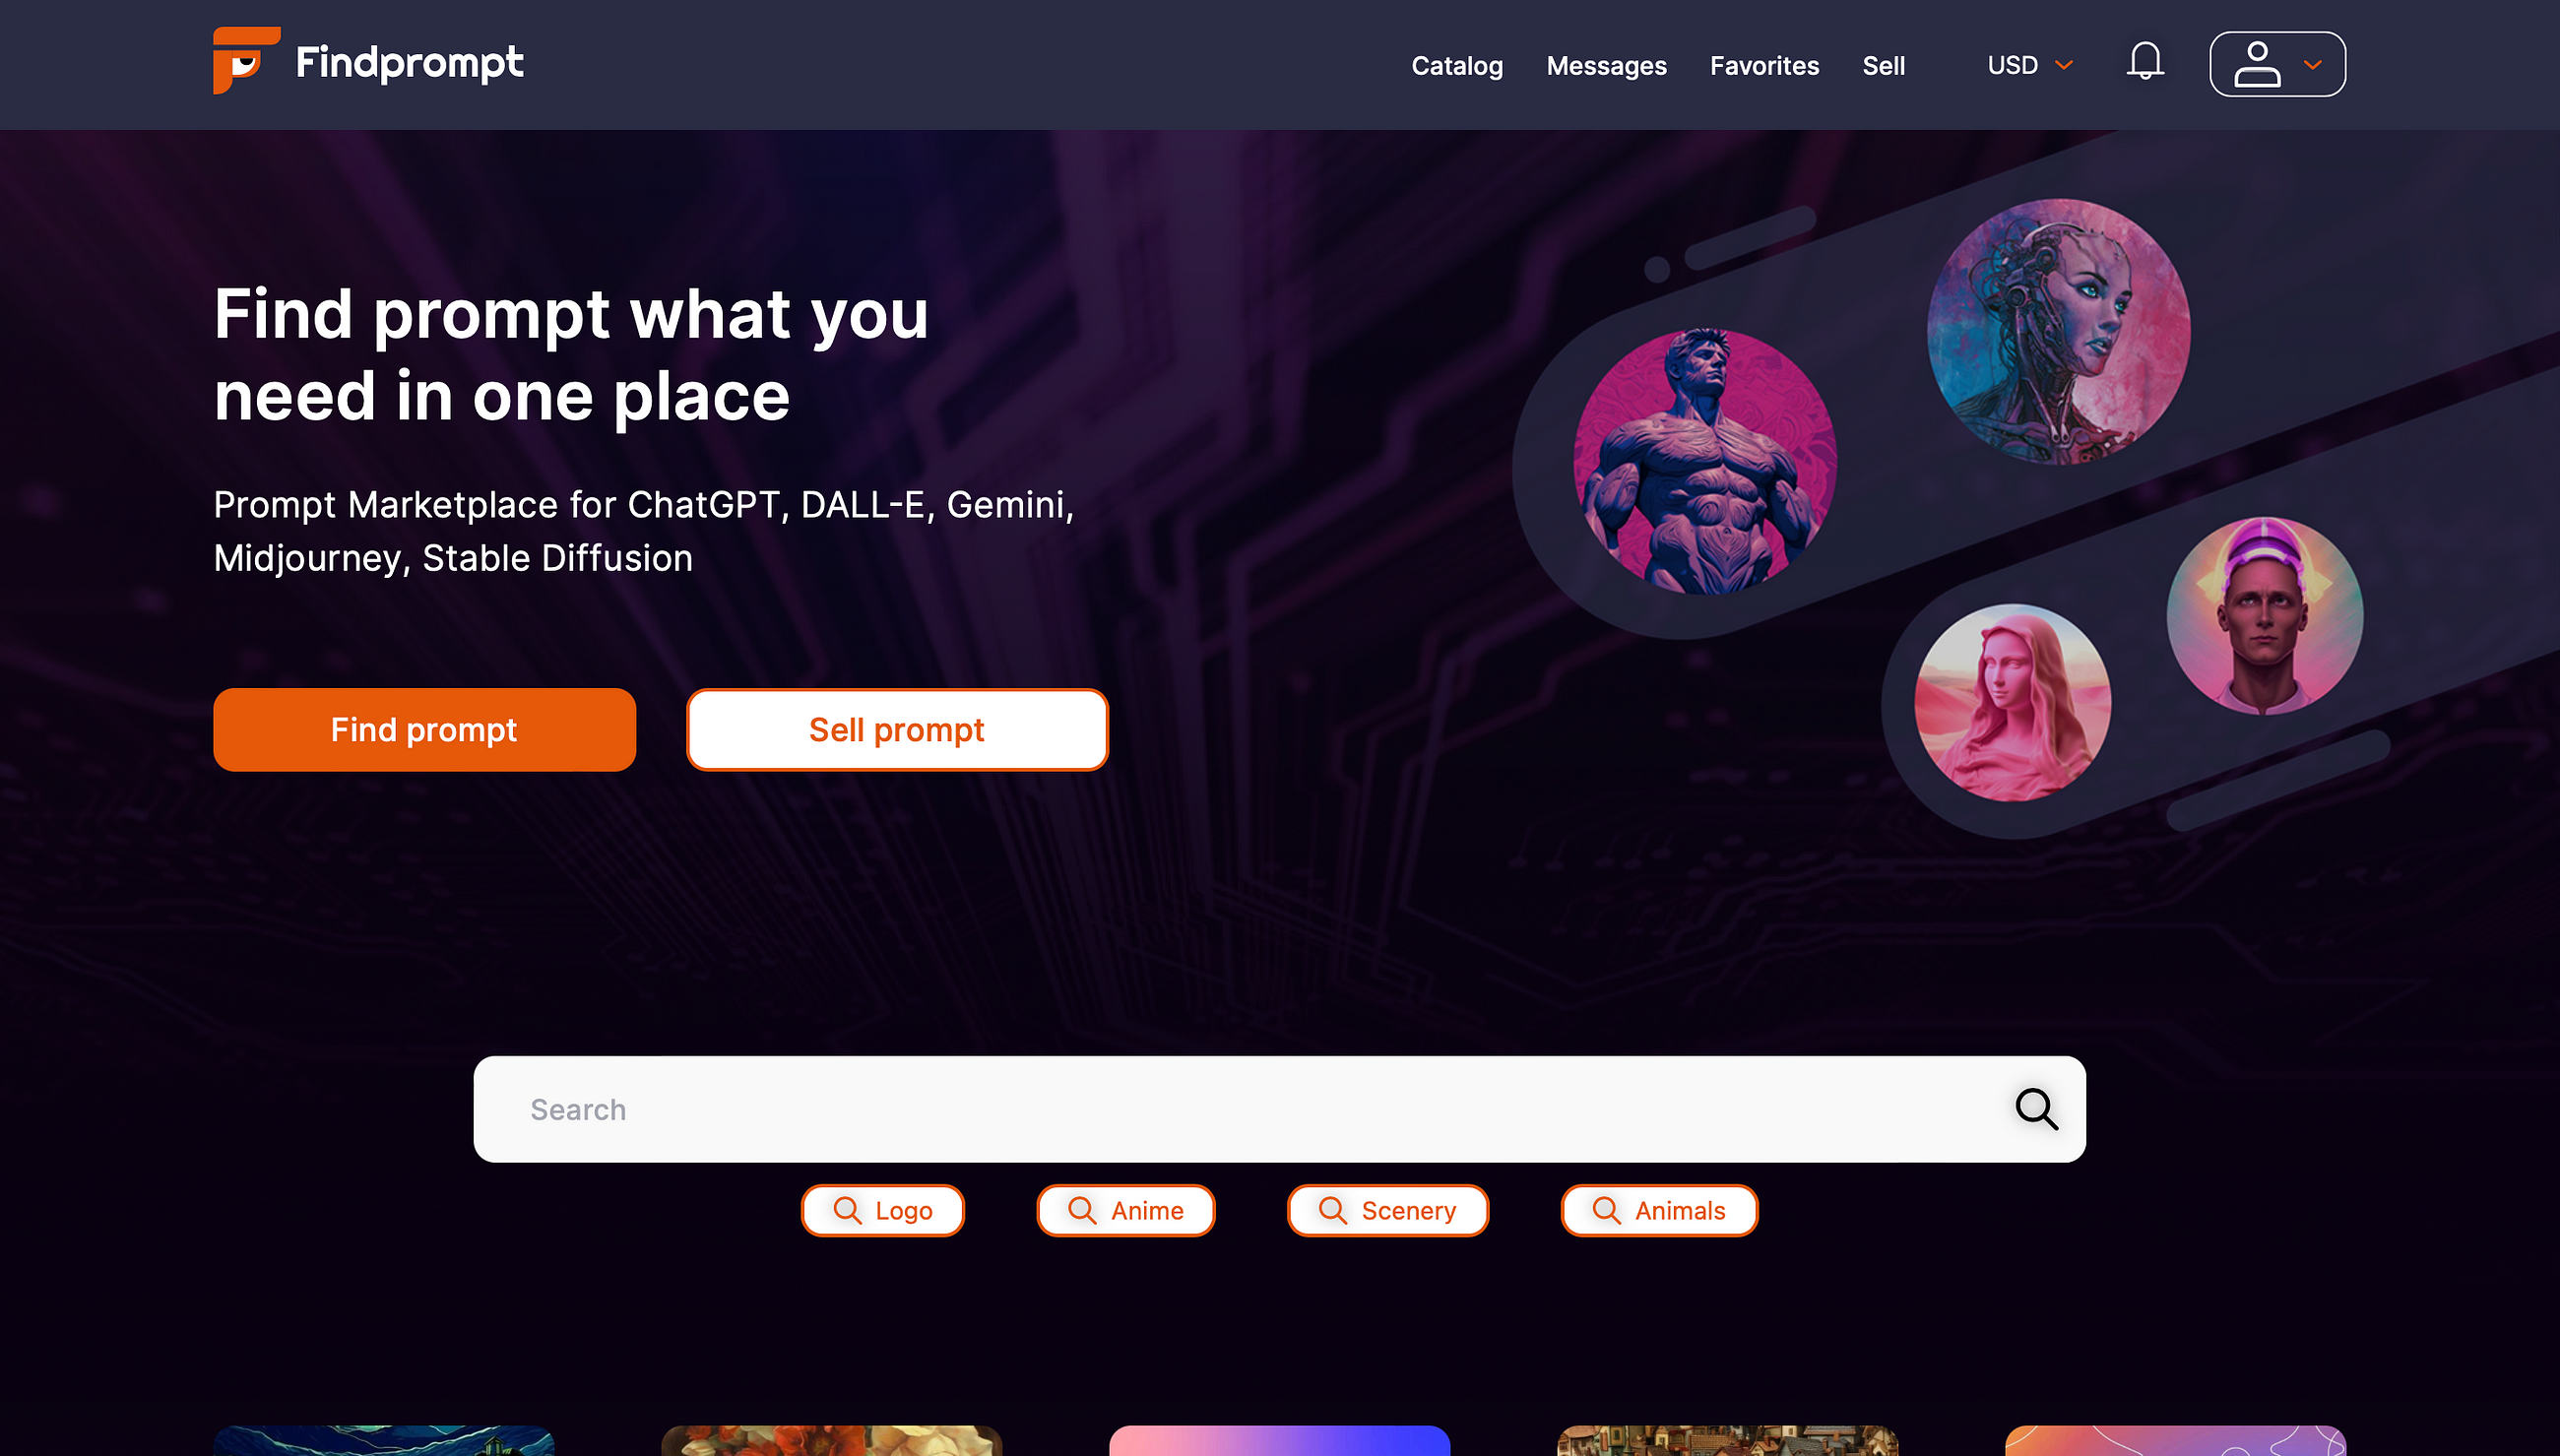Open the Catalog navigation menu
The image size is (2560, 1456).
click(1456, 65)
